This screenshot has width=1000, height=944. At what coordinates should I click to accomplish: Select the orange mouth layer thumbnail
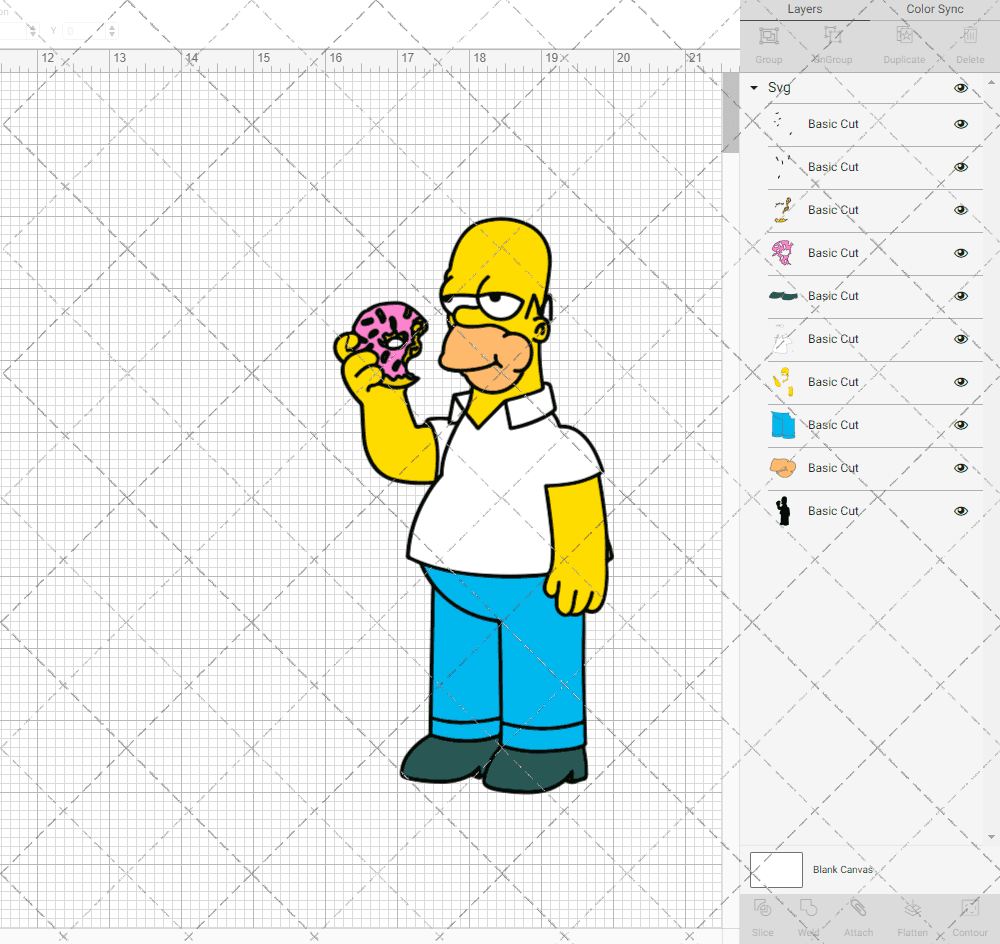783,468
